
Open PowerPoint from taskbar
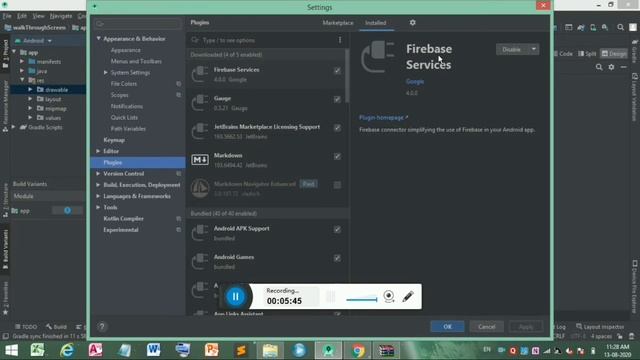point(211,350)
